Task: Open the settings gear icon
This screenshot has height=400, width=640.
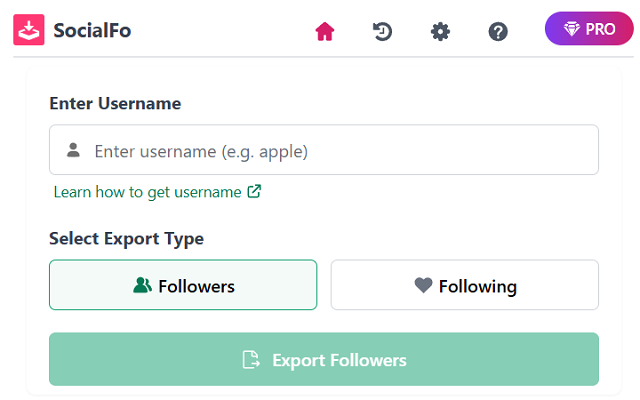Action: coord(440,31)
